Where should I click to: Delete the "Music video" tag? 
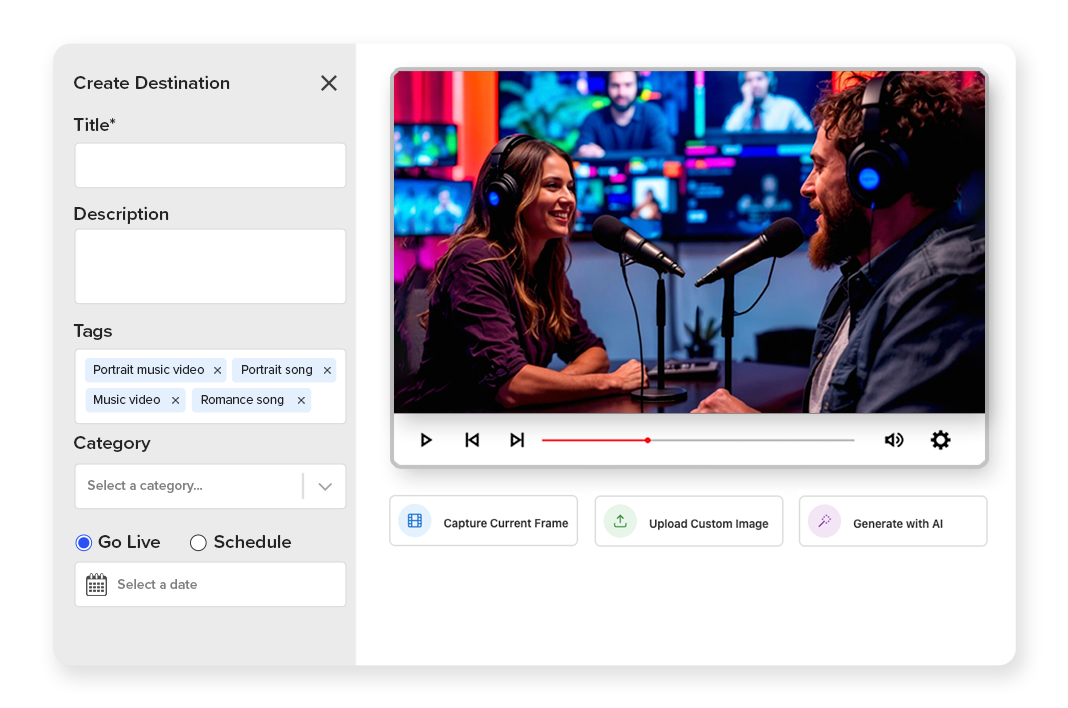click(175, 401)
